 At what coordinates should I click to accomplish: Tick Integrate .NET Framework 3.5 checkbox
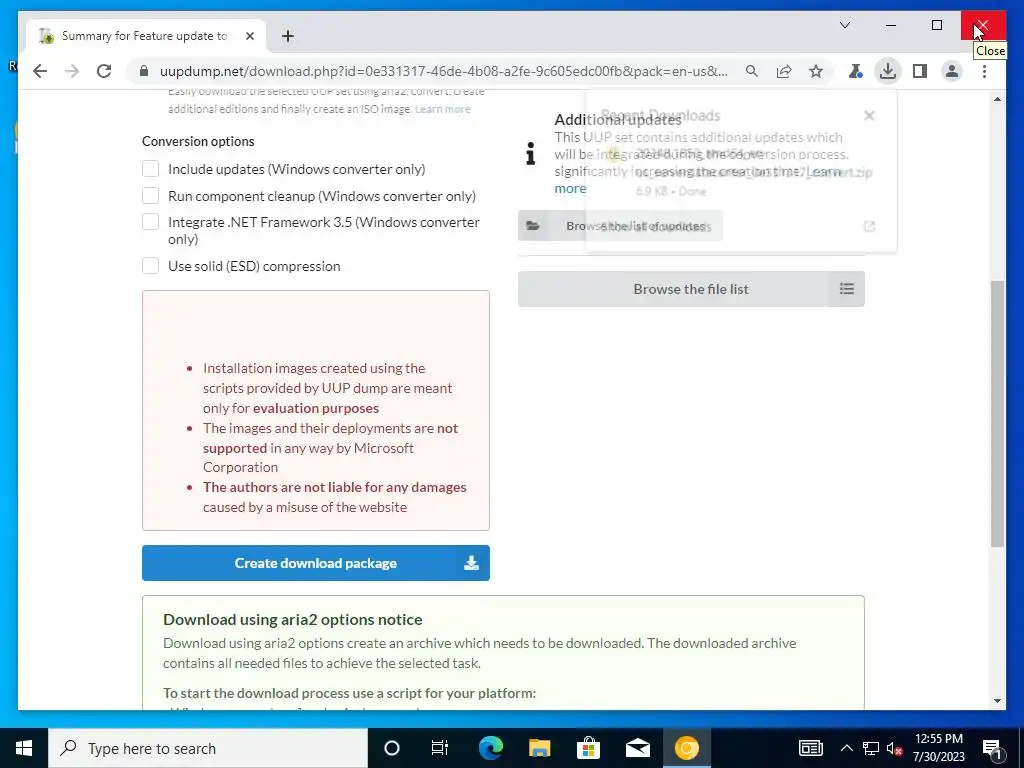pos(150,222)
